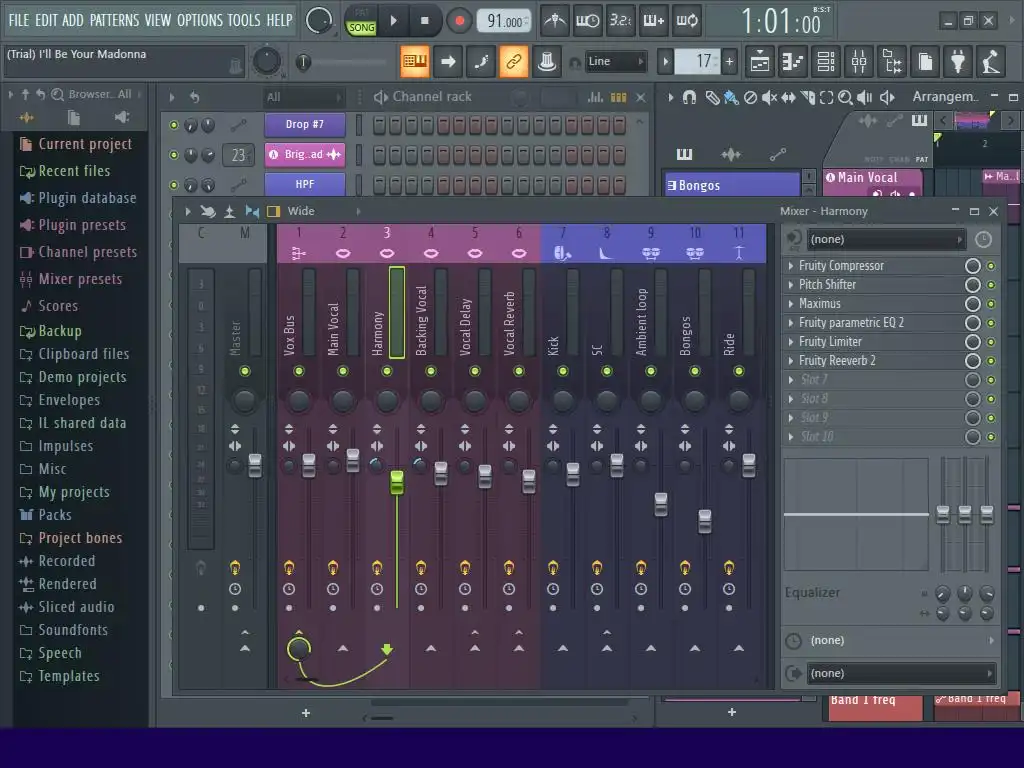The image size is (1024, 768).
Task: Arm the red Record button
Action: coord(459,21)
